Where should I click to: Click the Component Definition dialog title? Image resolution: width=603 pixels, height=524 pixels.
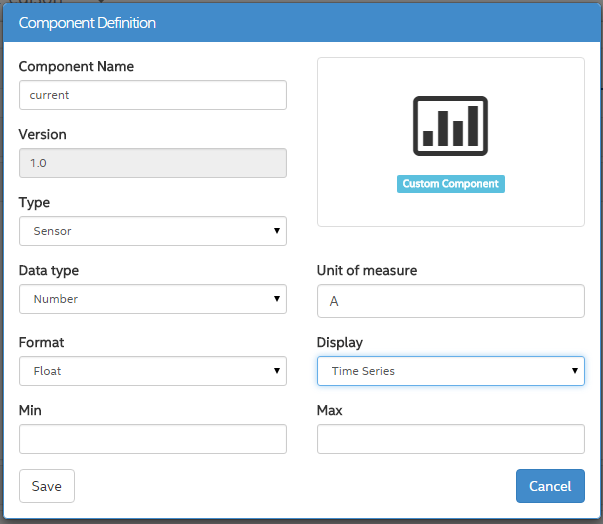pyautogui.click(x=87, y=22)
